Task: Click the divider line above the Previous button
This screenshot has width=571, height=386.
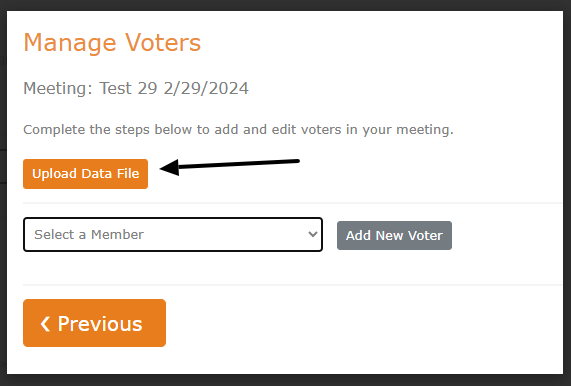Action: click(x=293, y=285)
